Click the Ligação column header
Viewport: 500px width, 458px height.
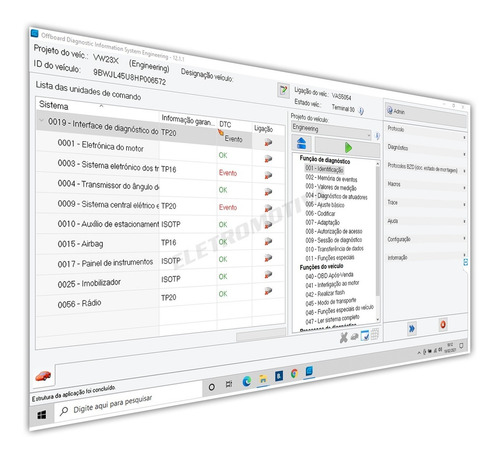tap(268, 130)
